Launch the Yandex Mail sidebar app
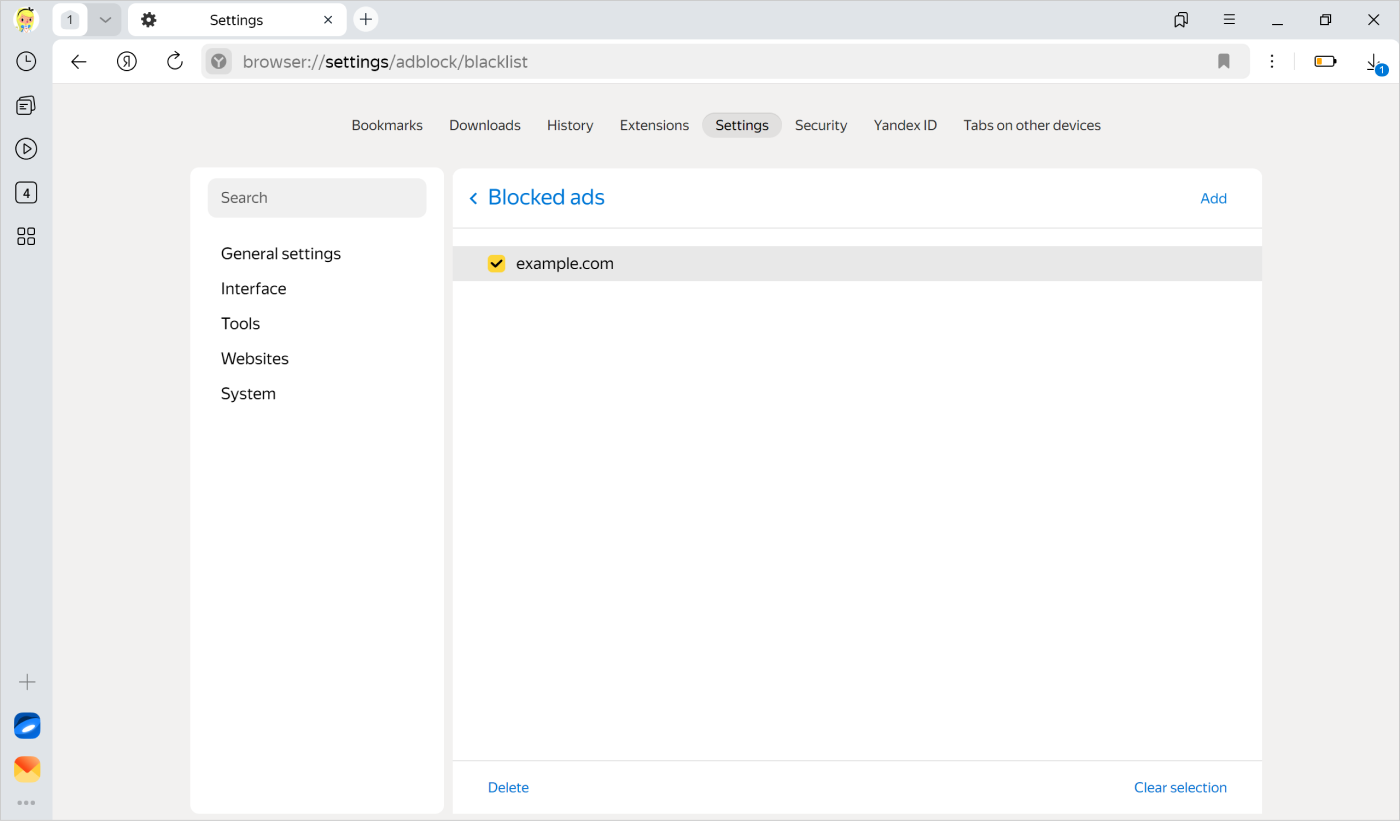The image size is (1400, 821). [27, 768]
